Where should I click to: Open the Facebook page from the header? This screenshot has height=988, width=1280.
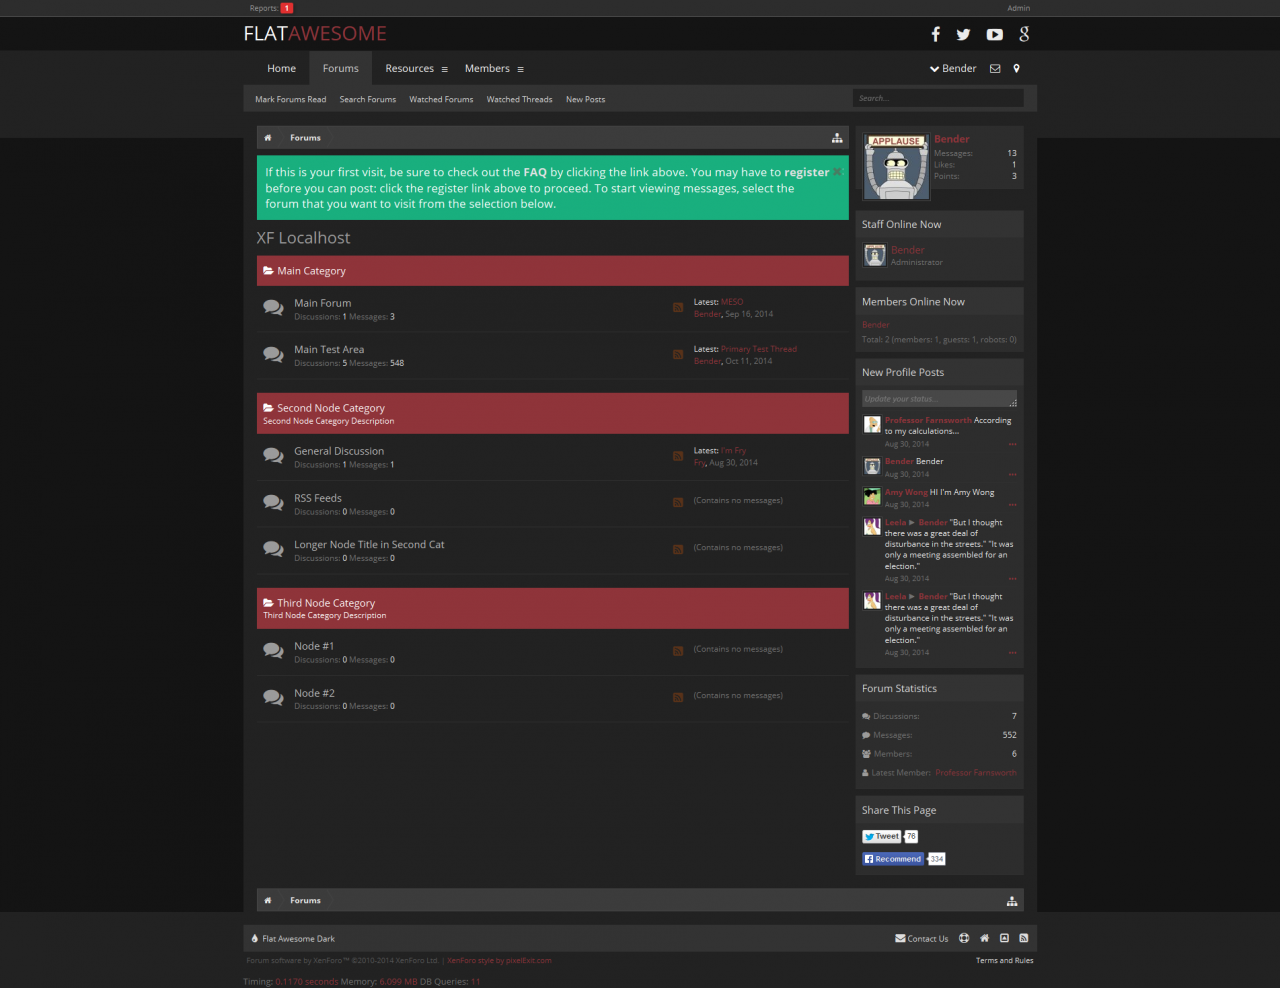tap(935, 34)
